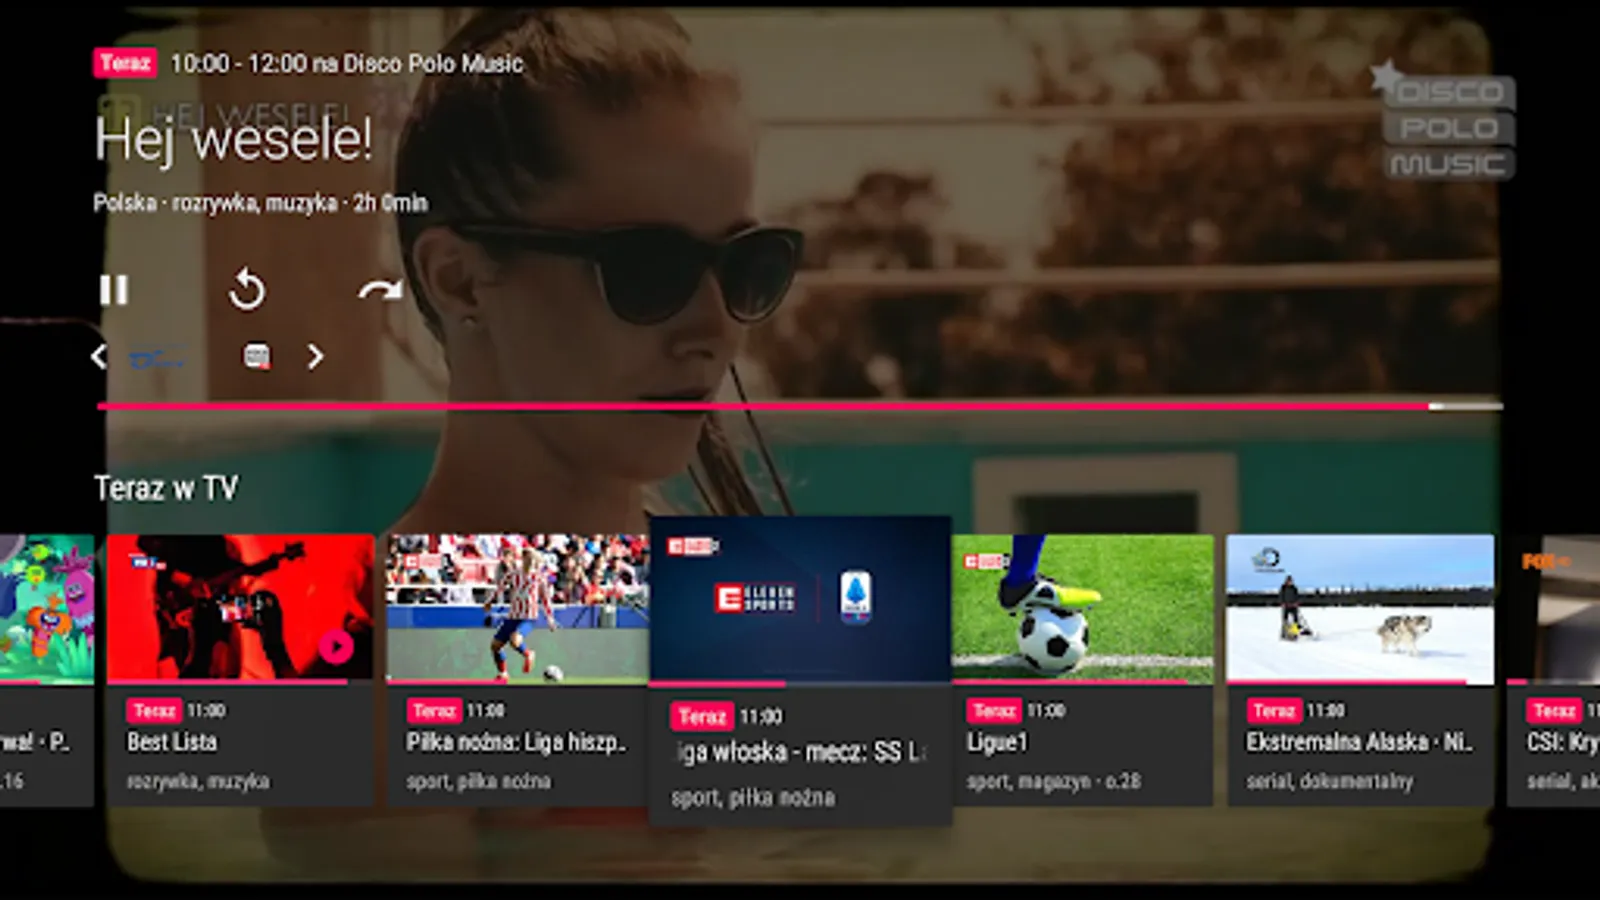Click 'rozrywka, muzyka' under Best Lista
This screenshot has height=900, width=1600.
pos(198,781)
